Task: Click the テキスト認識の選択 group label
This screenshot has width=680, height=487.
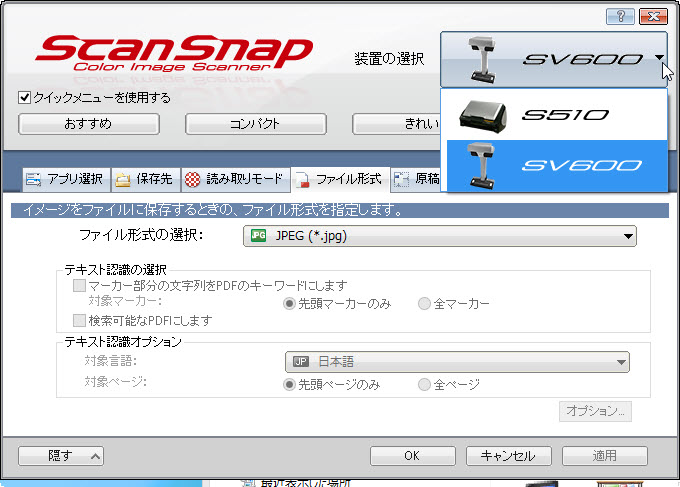Action: click(115, 270)
